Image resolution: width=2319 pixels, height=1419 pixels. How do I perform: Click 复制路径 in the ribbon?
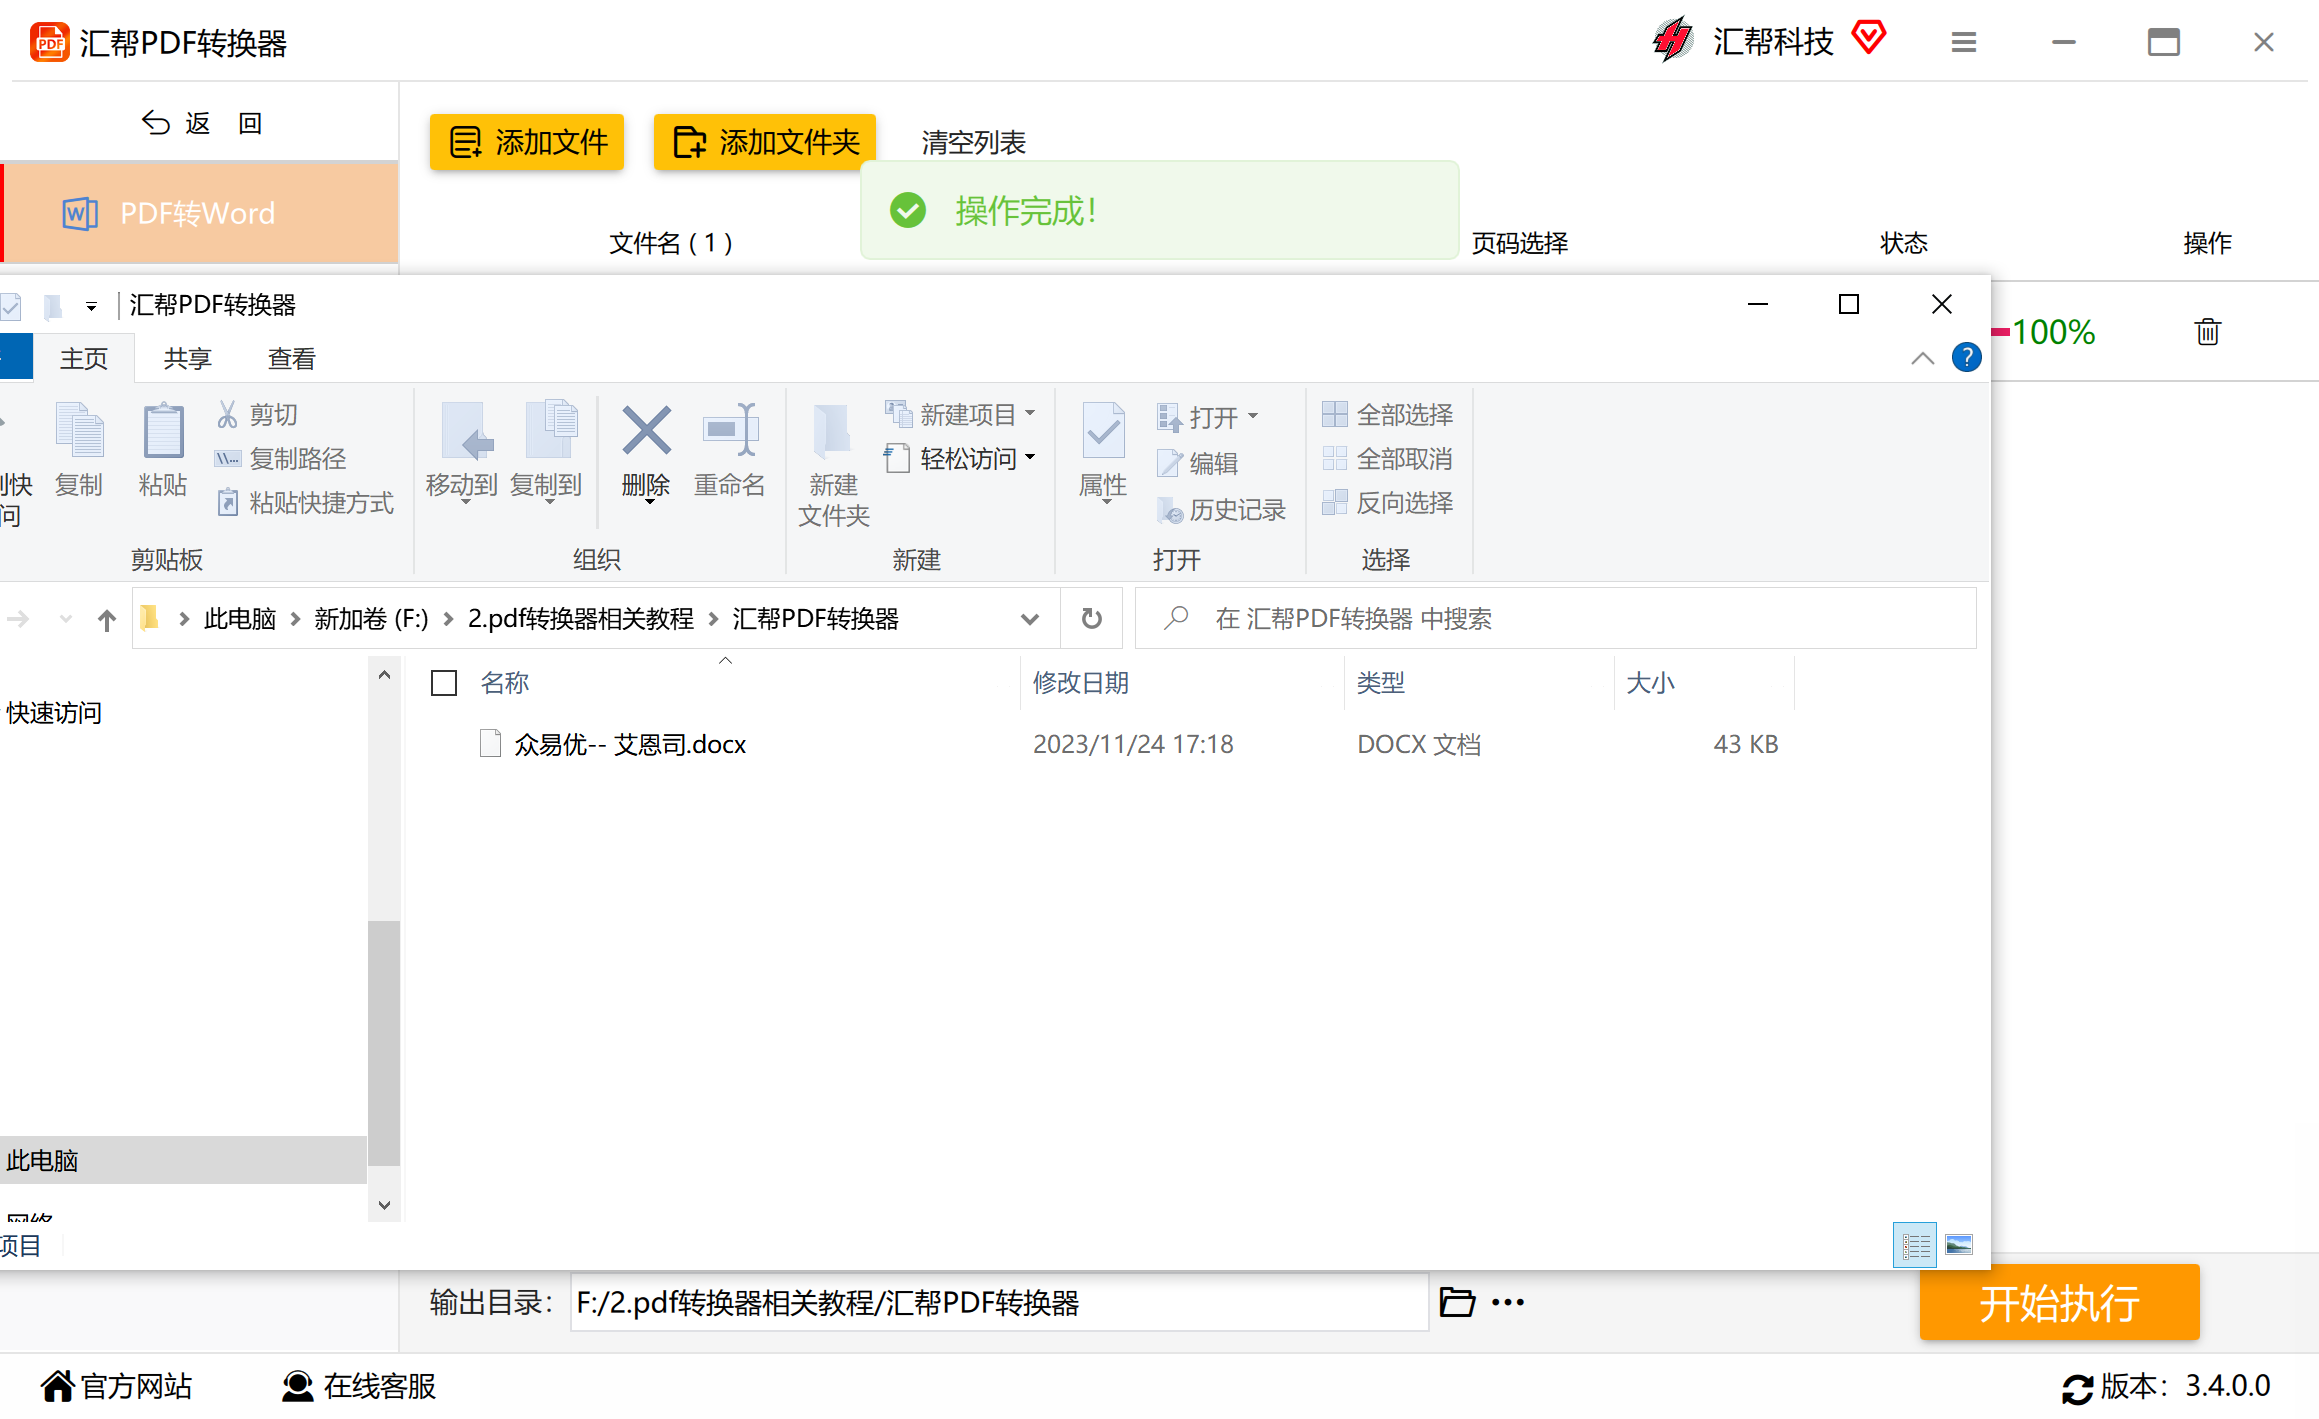tap(281, 459)
